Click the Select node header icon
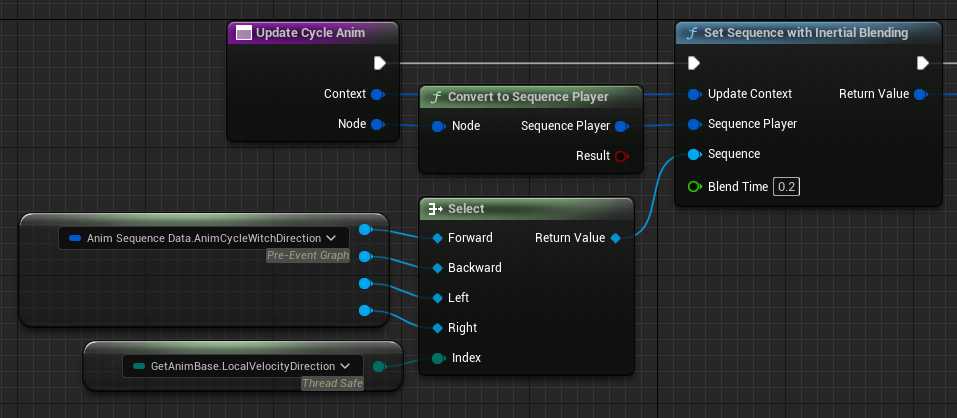 [435, 209]
